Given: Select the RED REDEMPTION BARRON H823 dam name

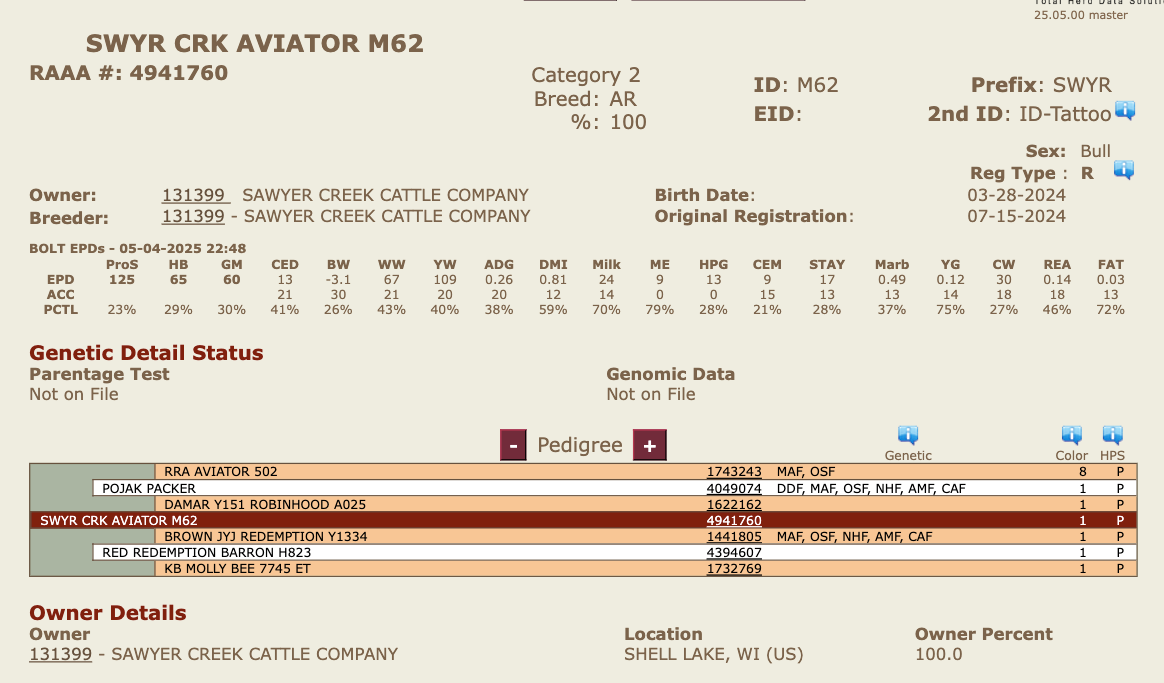Looking at the screenshot, I should (207, 553).
